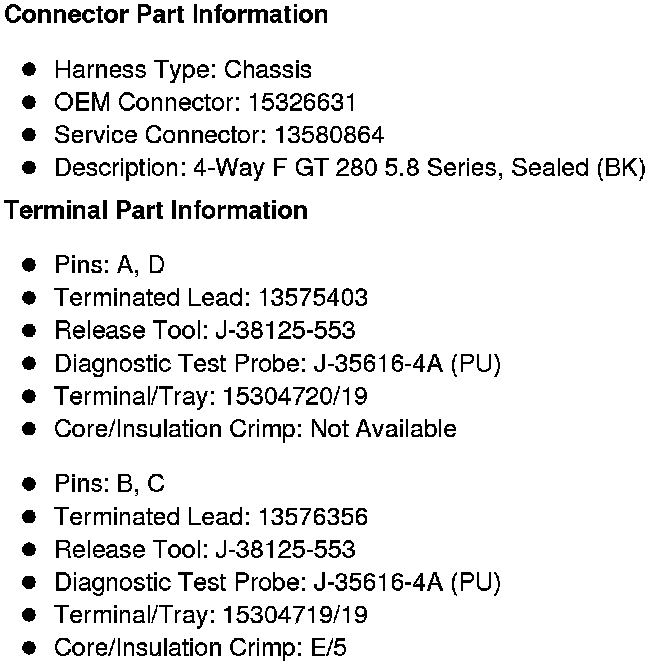Click the Pins: B, C line
The height and width of the screenshot is (666, 672).
click(x=109, y=484)
